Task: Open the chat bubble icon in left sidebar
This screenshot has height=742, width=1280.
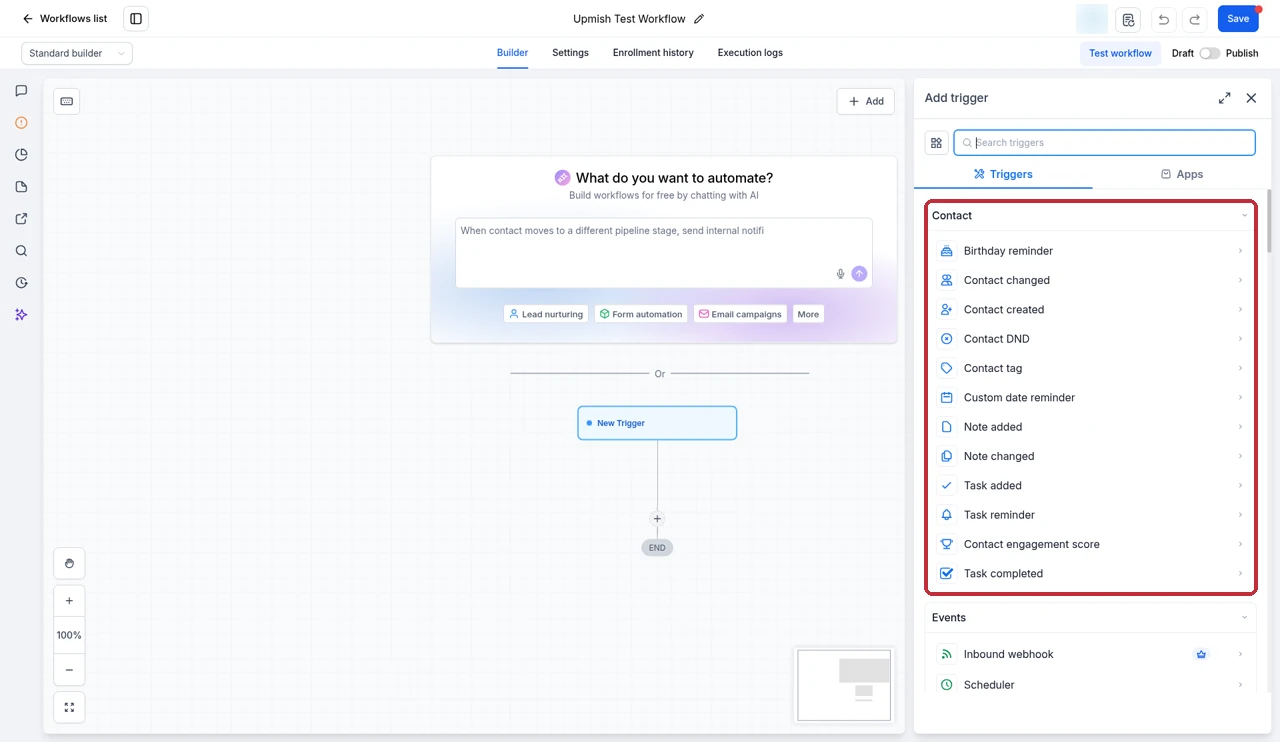Action: (21, 91)
